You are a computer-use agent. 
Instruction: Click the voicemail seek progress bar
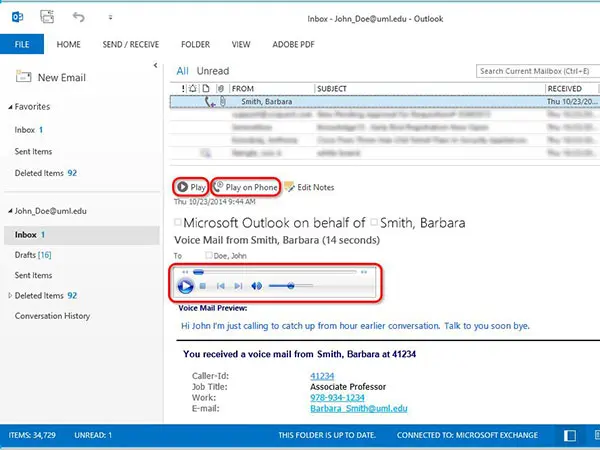click(275, 272)
